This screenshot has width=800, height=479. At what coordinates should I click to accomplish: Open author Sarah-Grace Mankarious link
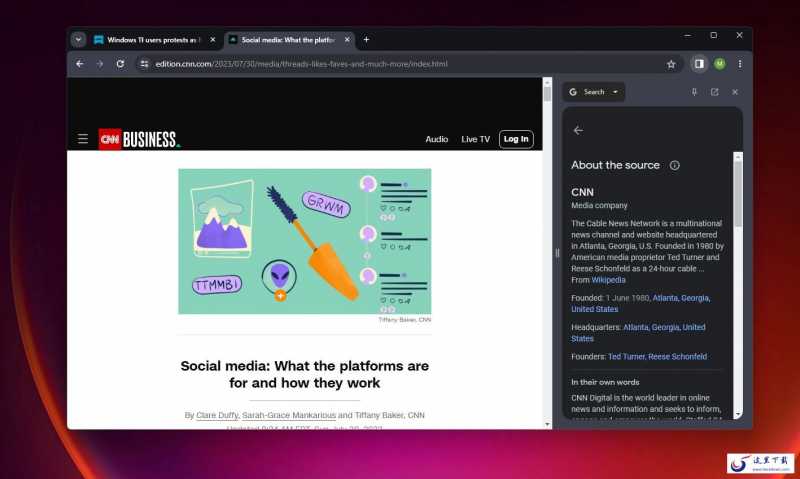point(289,415)
